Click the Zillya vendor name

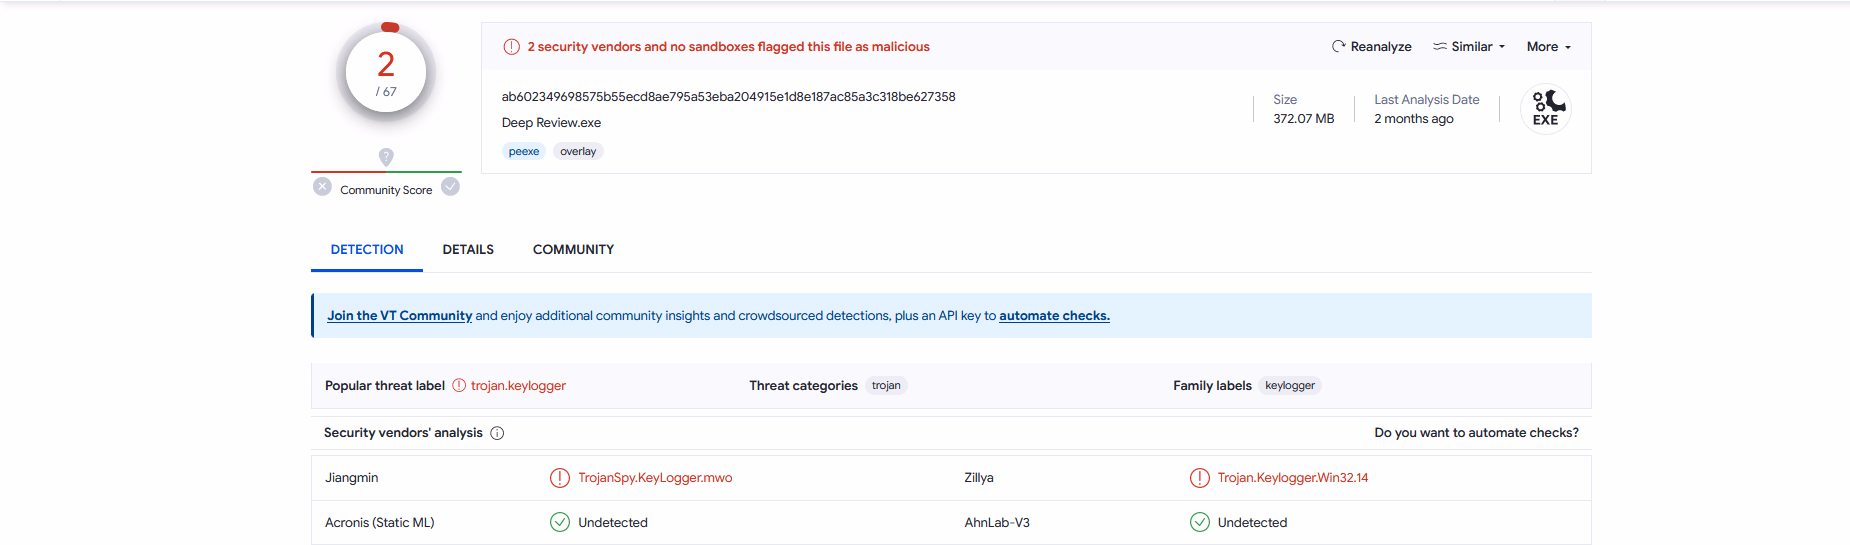point(979,478)
